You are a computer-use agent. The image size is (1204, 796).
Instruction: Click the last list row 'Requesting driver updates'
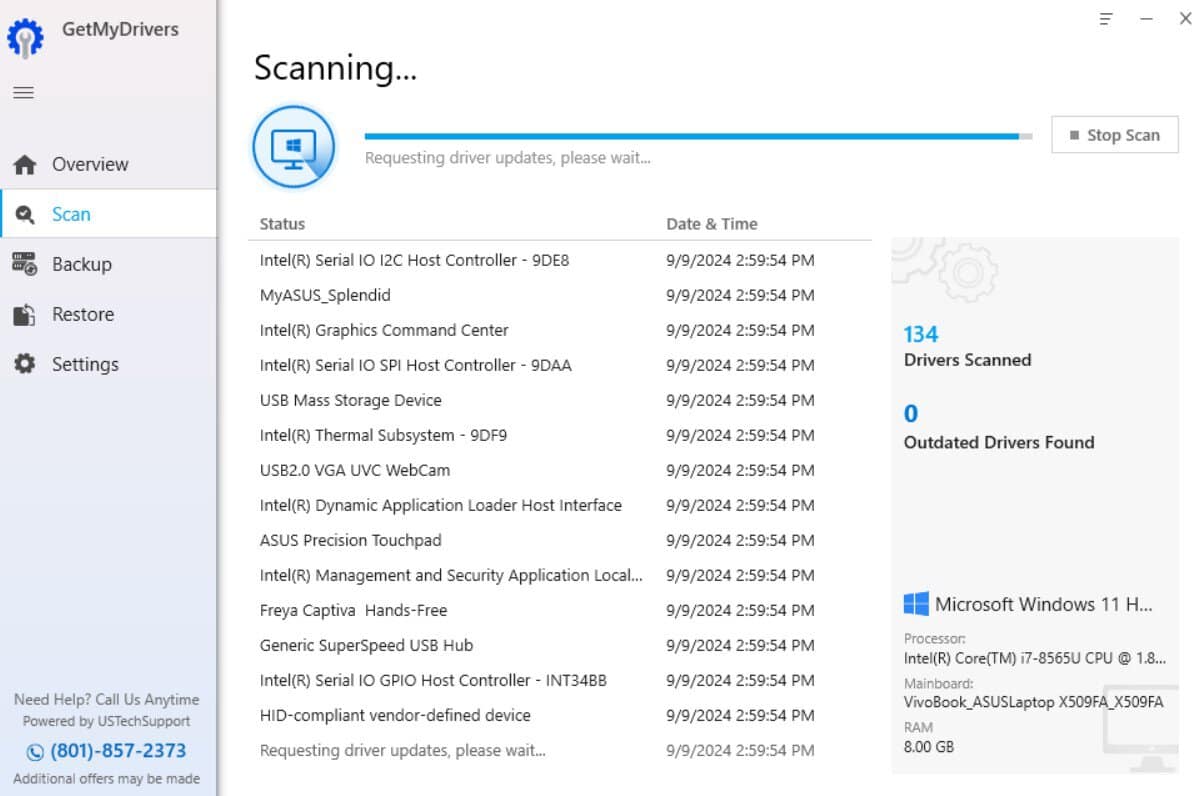[560, 750]
